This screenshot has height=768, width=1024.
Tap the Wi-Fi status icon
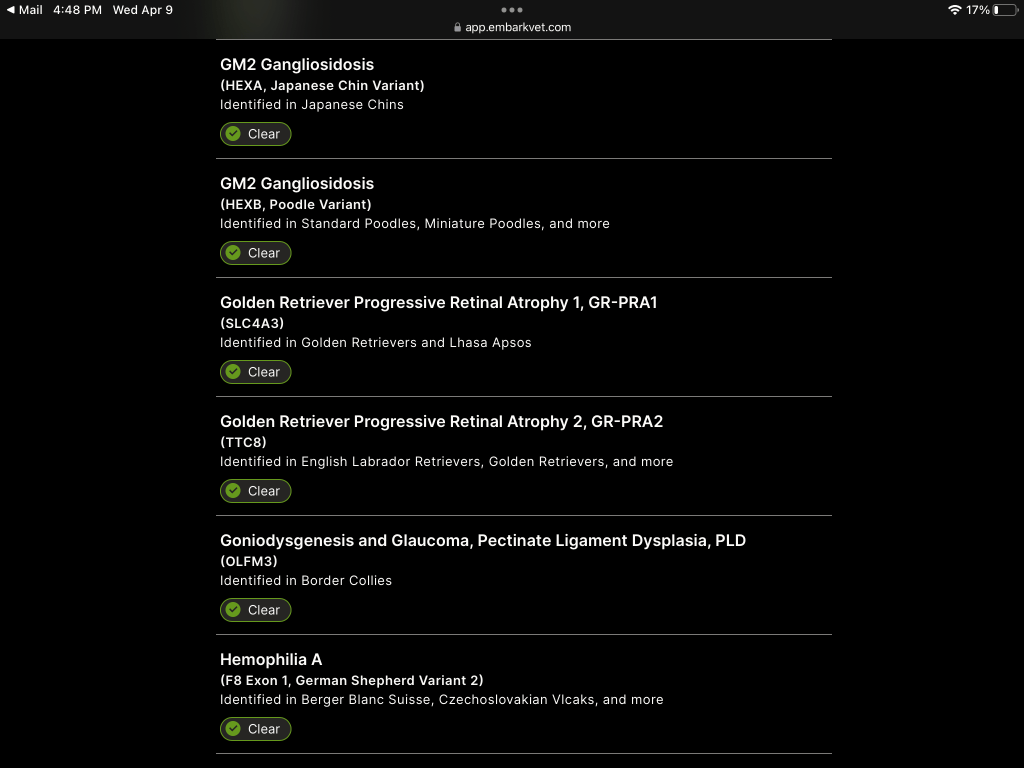click(954, 10)
